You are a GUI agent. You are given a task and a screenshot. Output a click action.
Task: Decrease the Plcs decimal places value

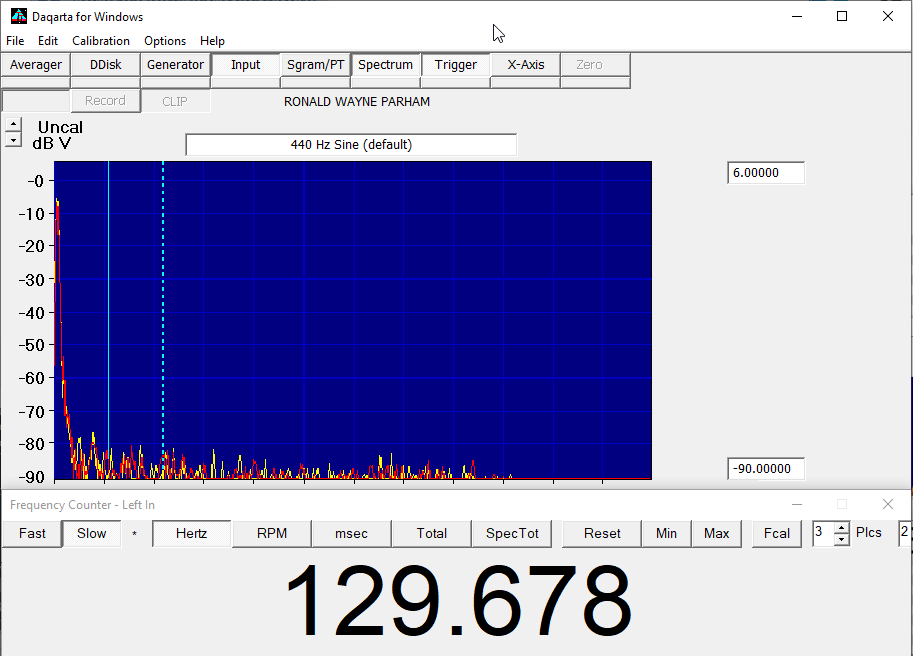pos(841,539)
